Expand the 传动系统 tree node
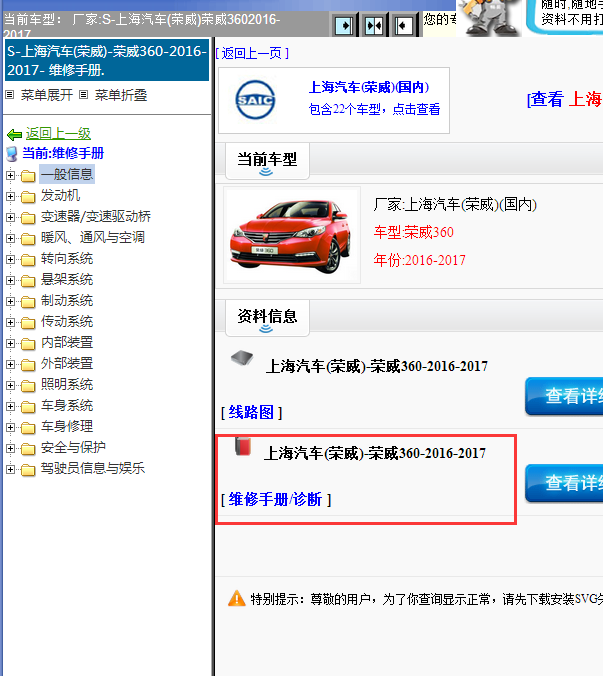This screenshot has width=603, height=676. pyautogui.click(x=10, y=322)
